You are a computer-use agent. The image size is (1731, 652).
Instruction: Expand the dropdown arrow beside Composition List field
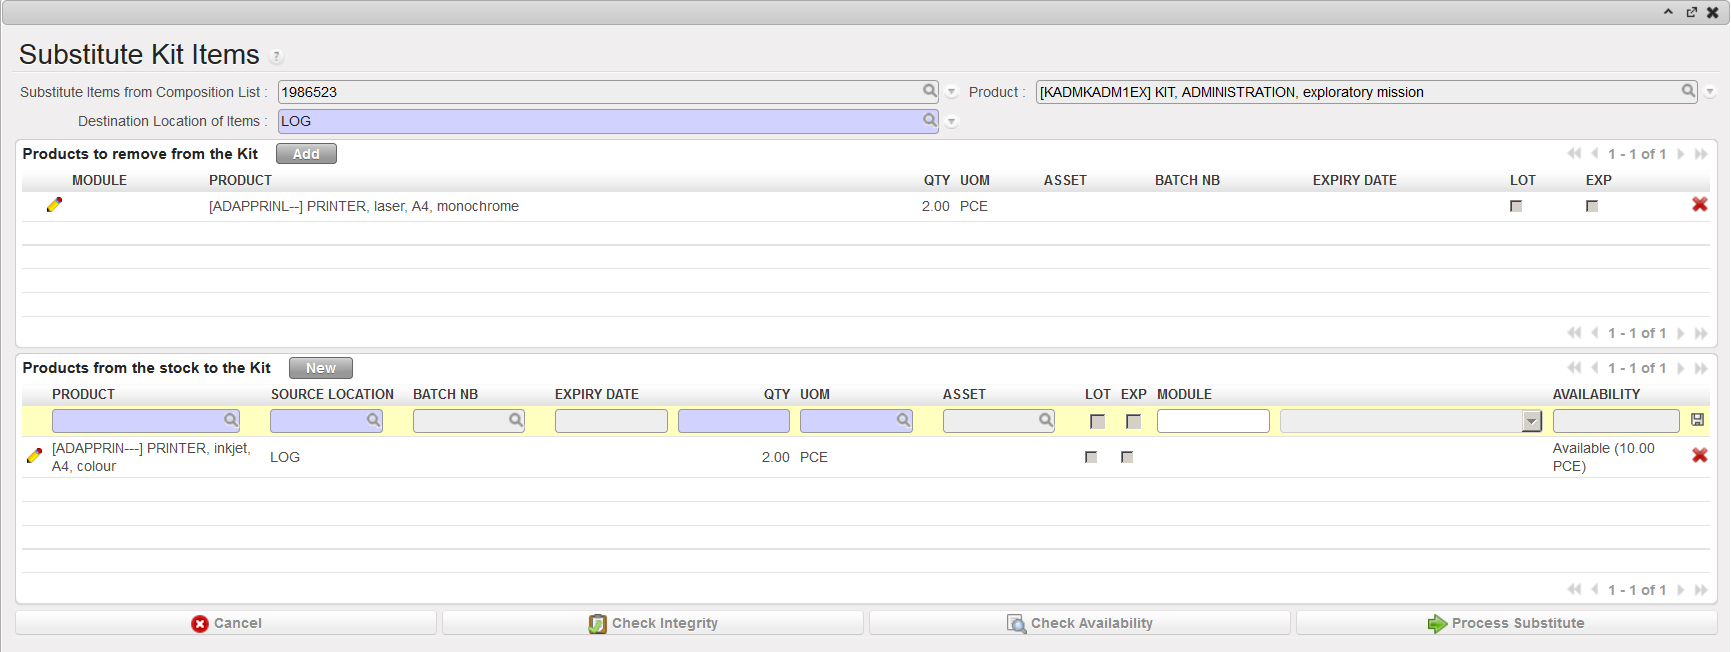click(952, 92)
